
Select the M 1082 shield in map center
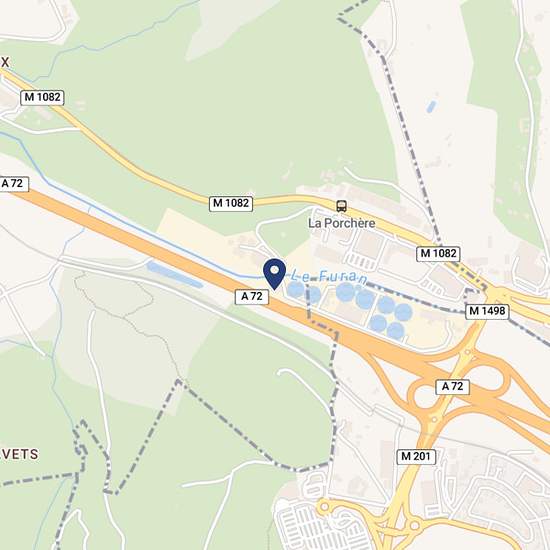click(x=231, y=203)
